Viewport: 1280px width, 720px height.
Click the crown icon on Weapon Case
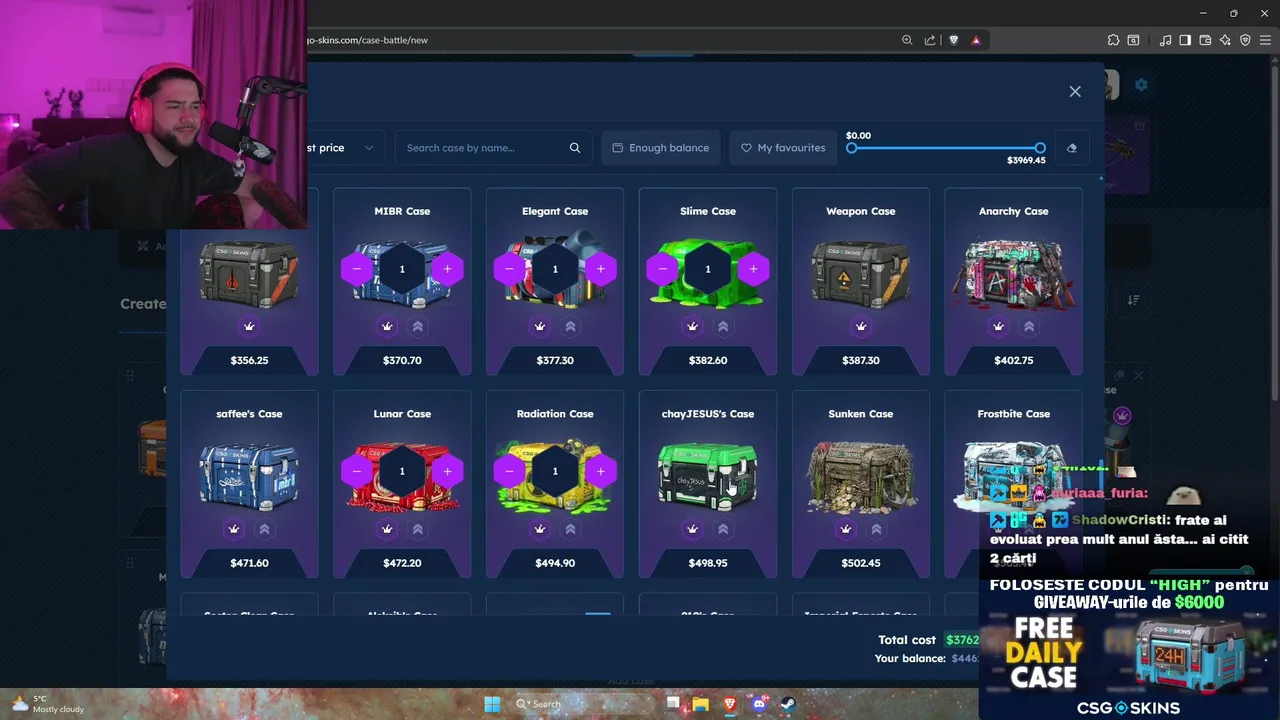point(861,327)
